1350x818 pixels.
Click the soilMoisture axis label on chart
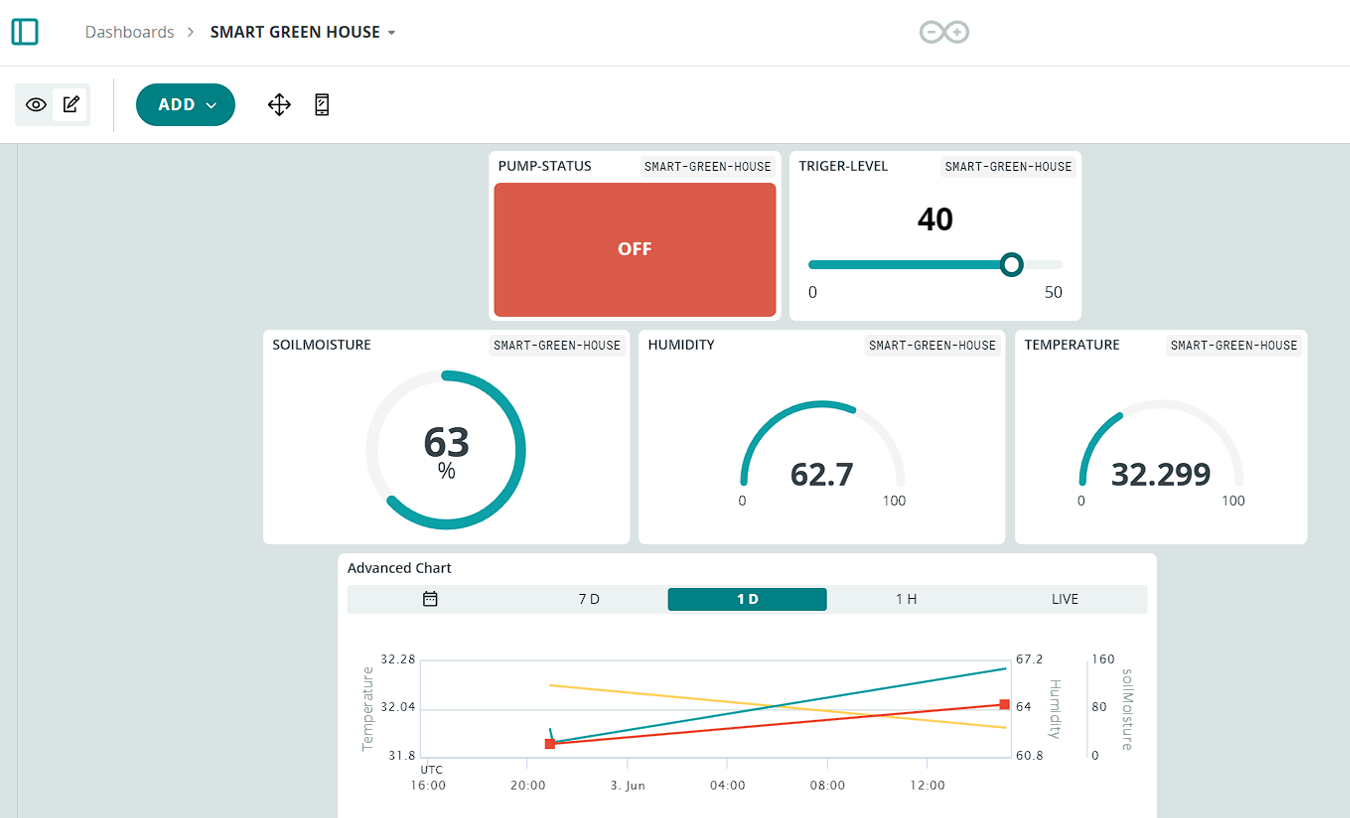(x=1127, y=709)
